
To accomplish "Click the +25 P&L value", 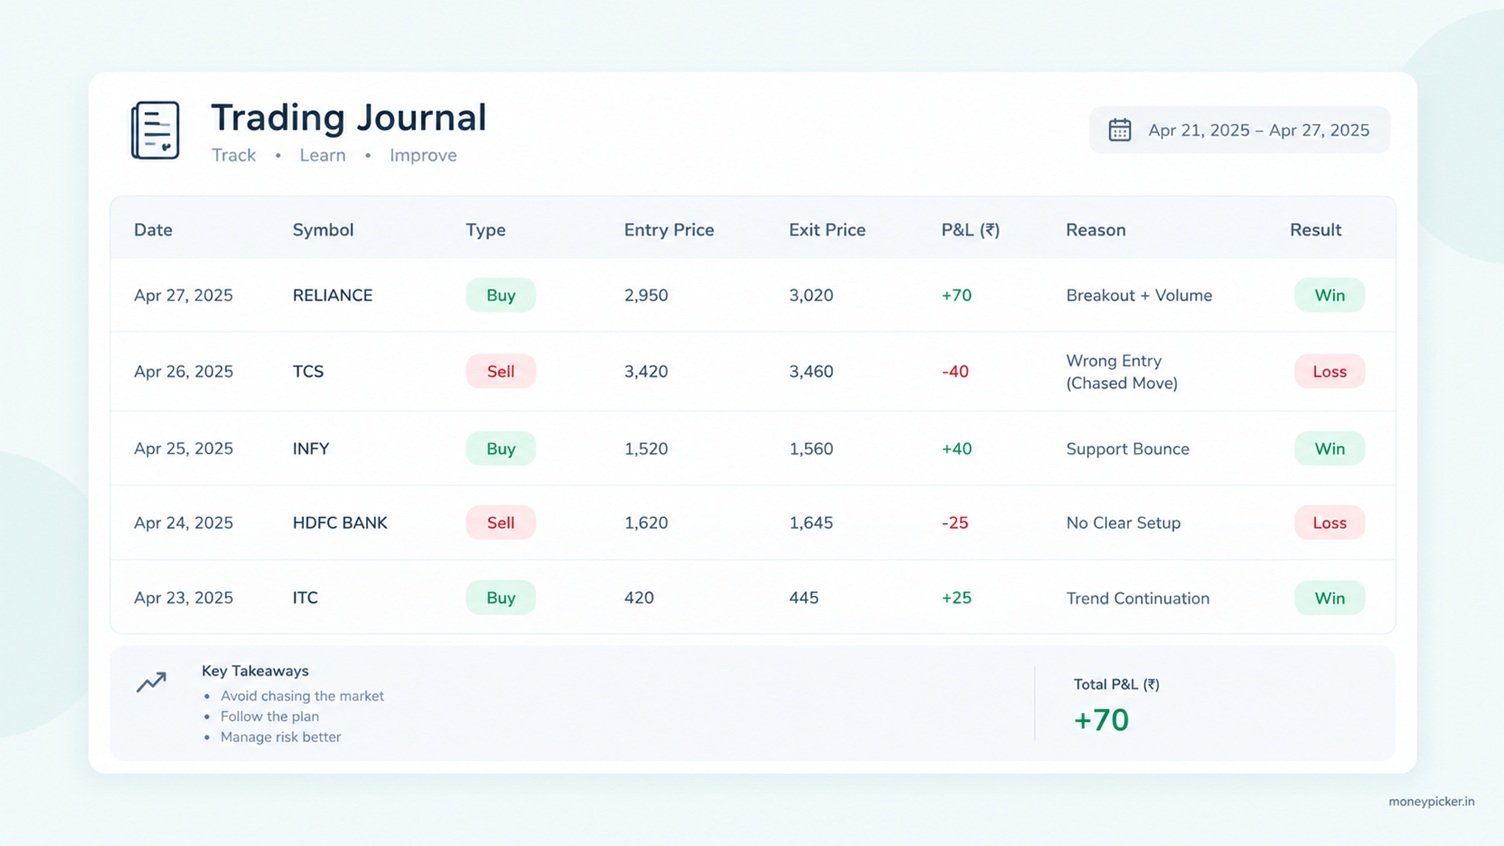I will point(956,597).
